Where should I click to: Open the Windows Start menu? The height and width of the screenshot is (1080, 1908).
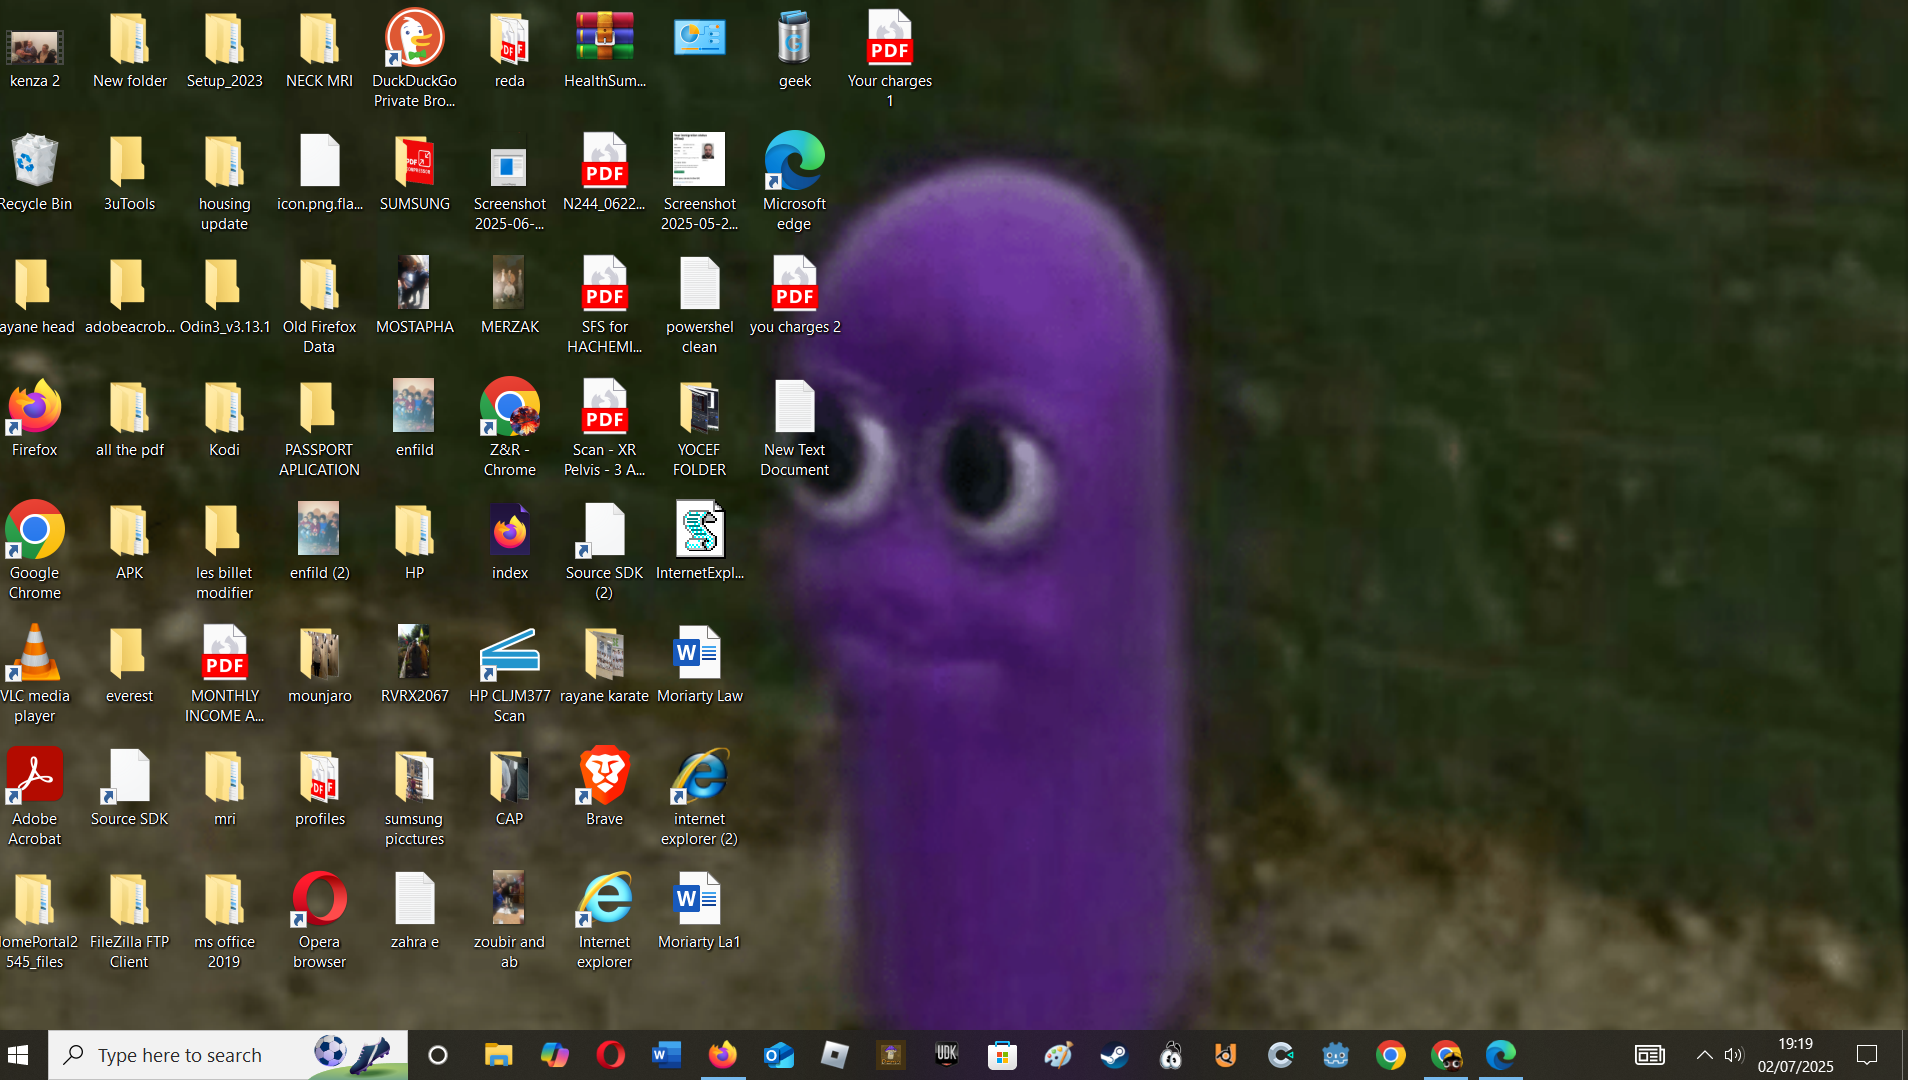pyautogui.click(x=18, y=1055)
